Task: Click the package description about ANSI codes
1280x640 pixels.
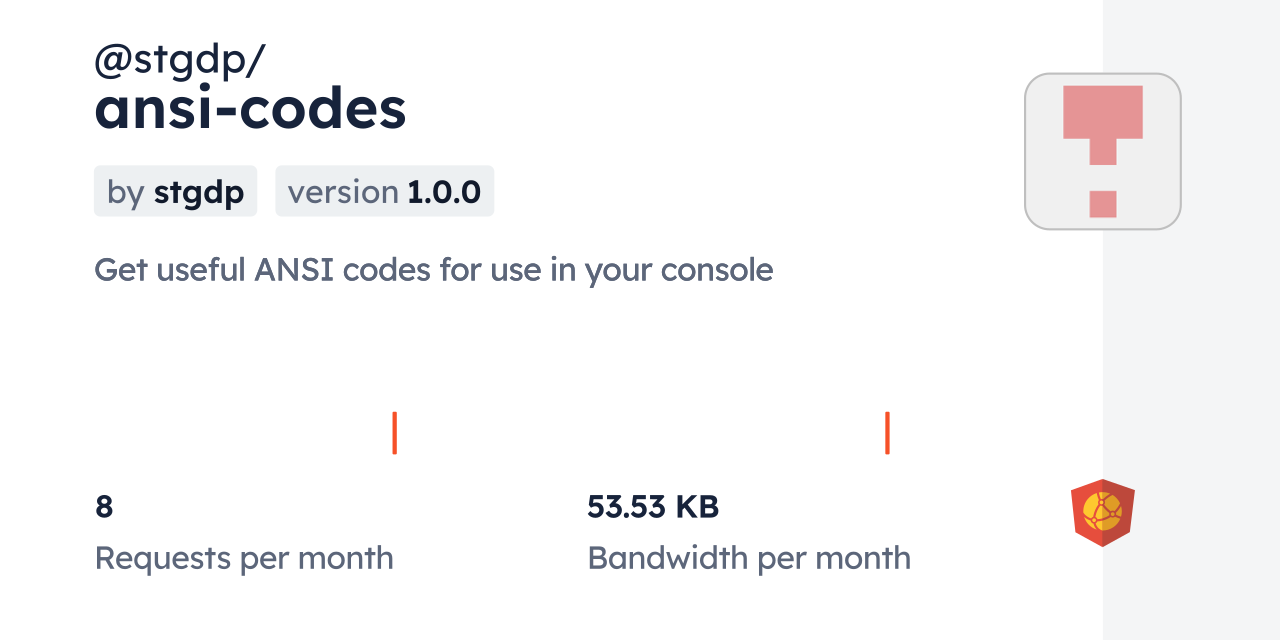Action: pyautogui.click(x=433, y=270)
